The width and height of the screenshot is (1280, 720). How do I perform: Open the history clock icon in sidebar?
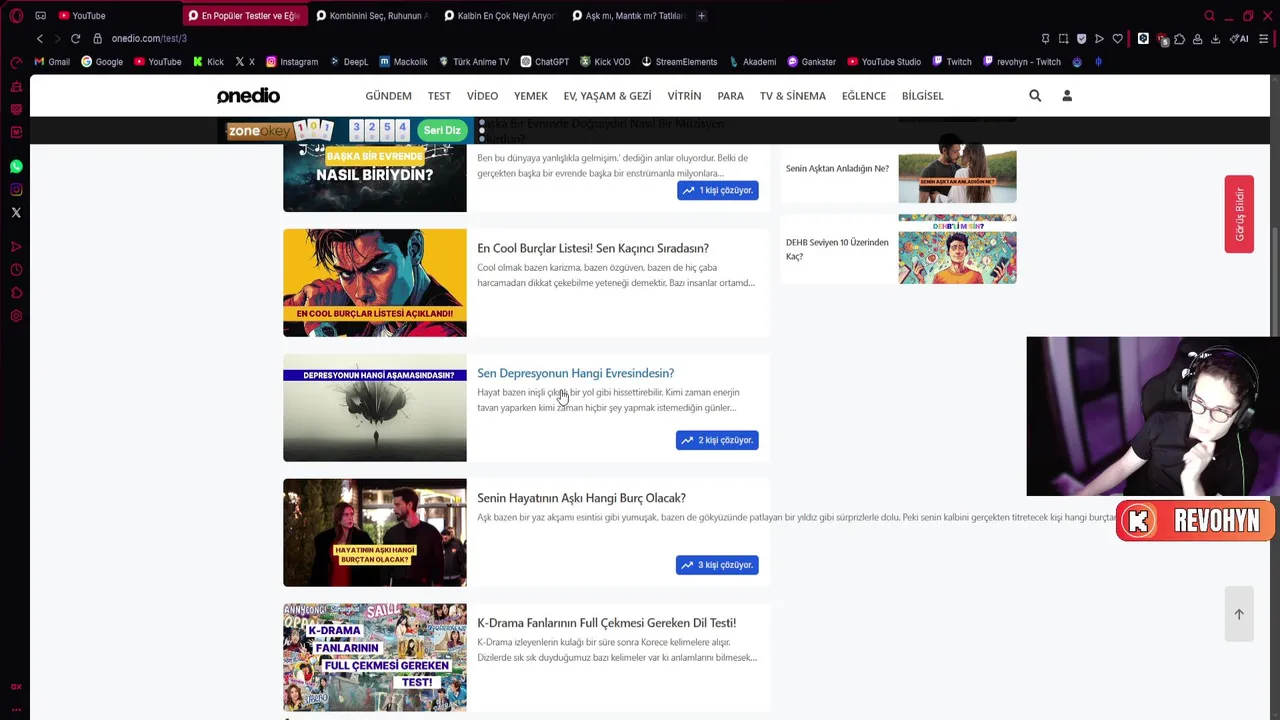click(16, 270)
